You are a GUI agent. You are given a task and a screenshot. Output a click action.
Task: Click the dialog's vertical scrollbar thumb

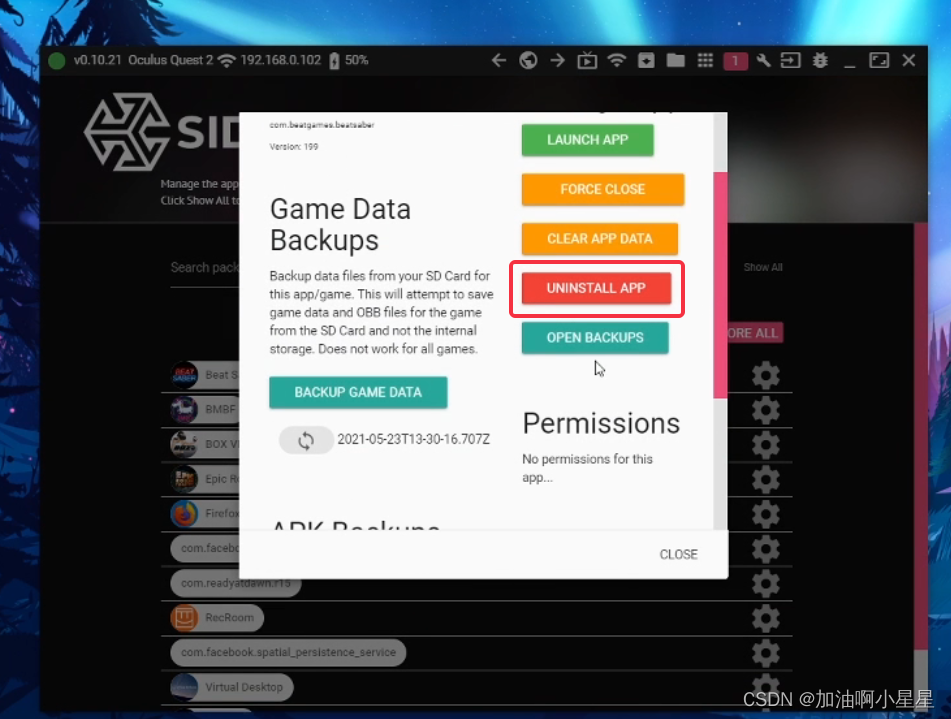(x=720, y=285)
